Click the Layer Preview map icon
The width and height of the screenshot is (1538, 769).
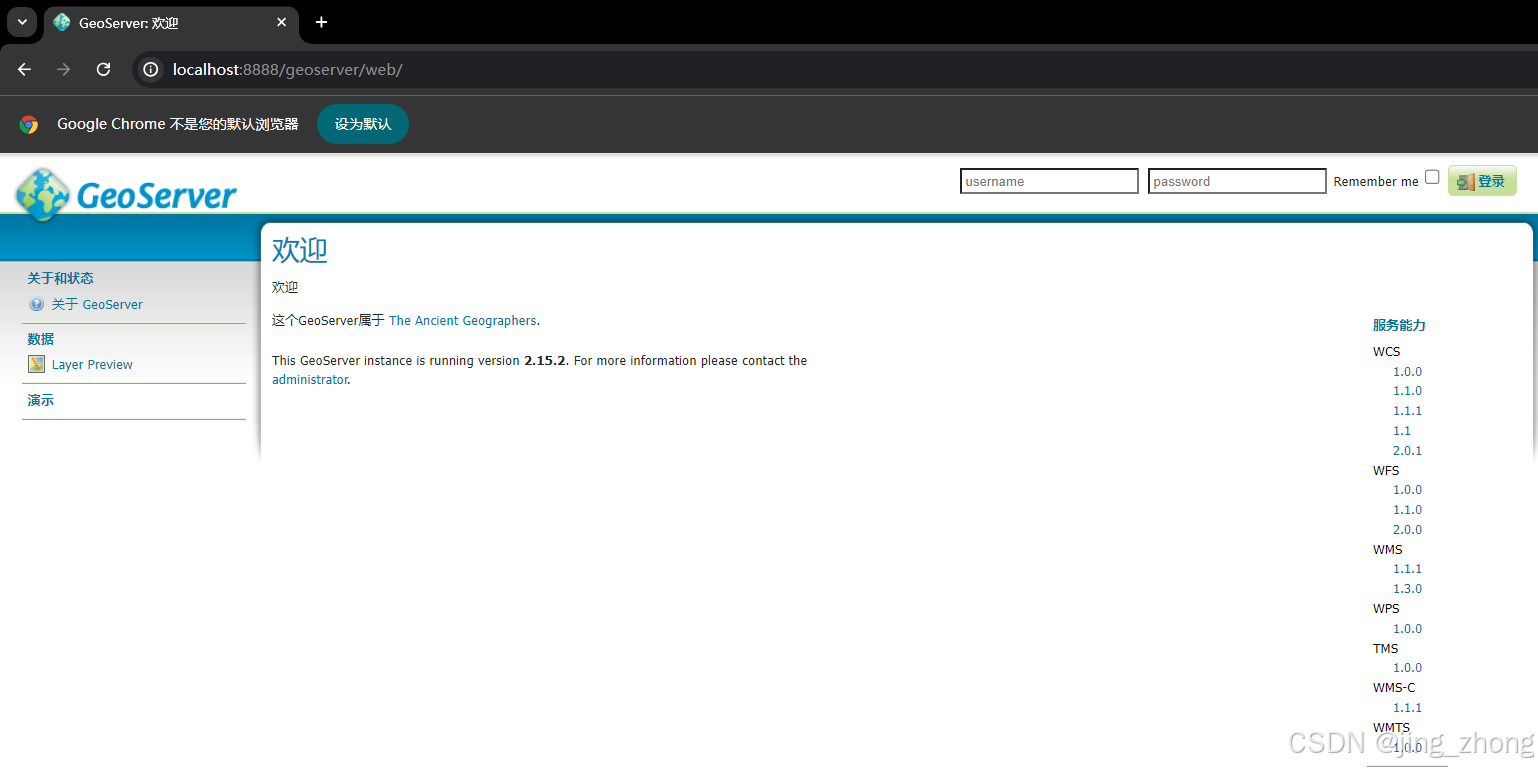click(x=37, y=364)
